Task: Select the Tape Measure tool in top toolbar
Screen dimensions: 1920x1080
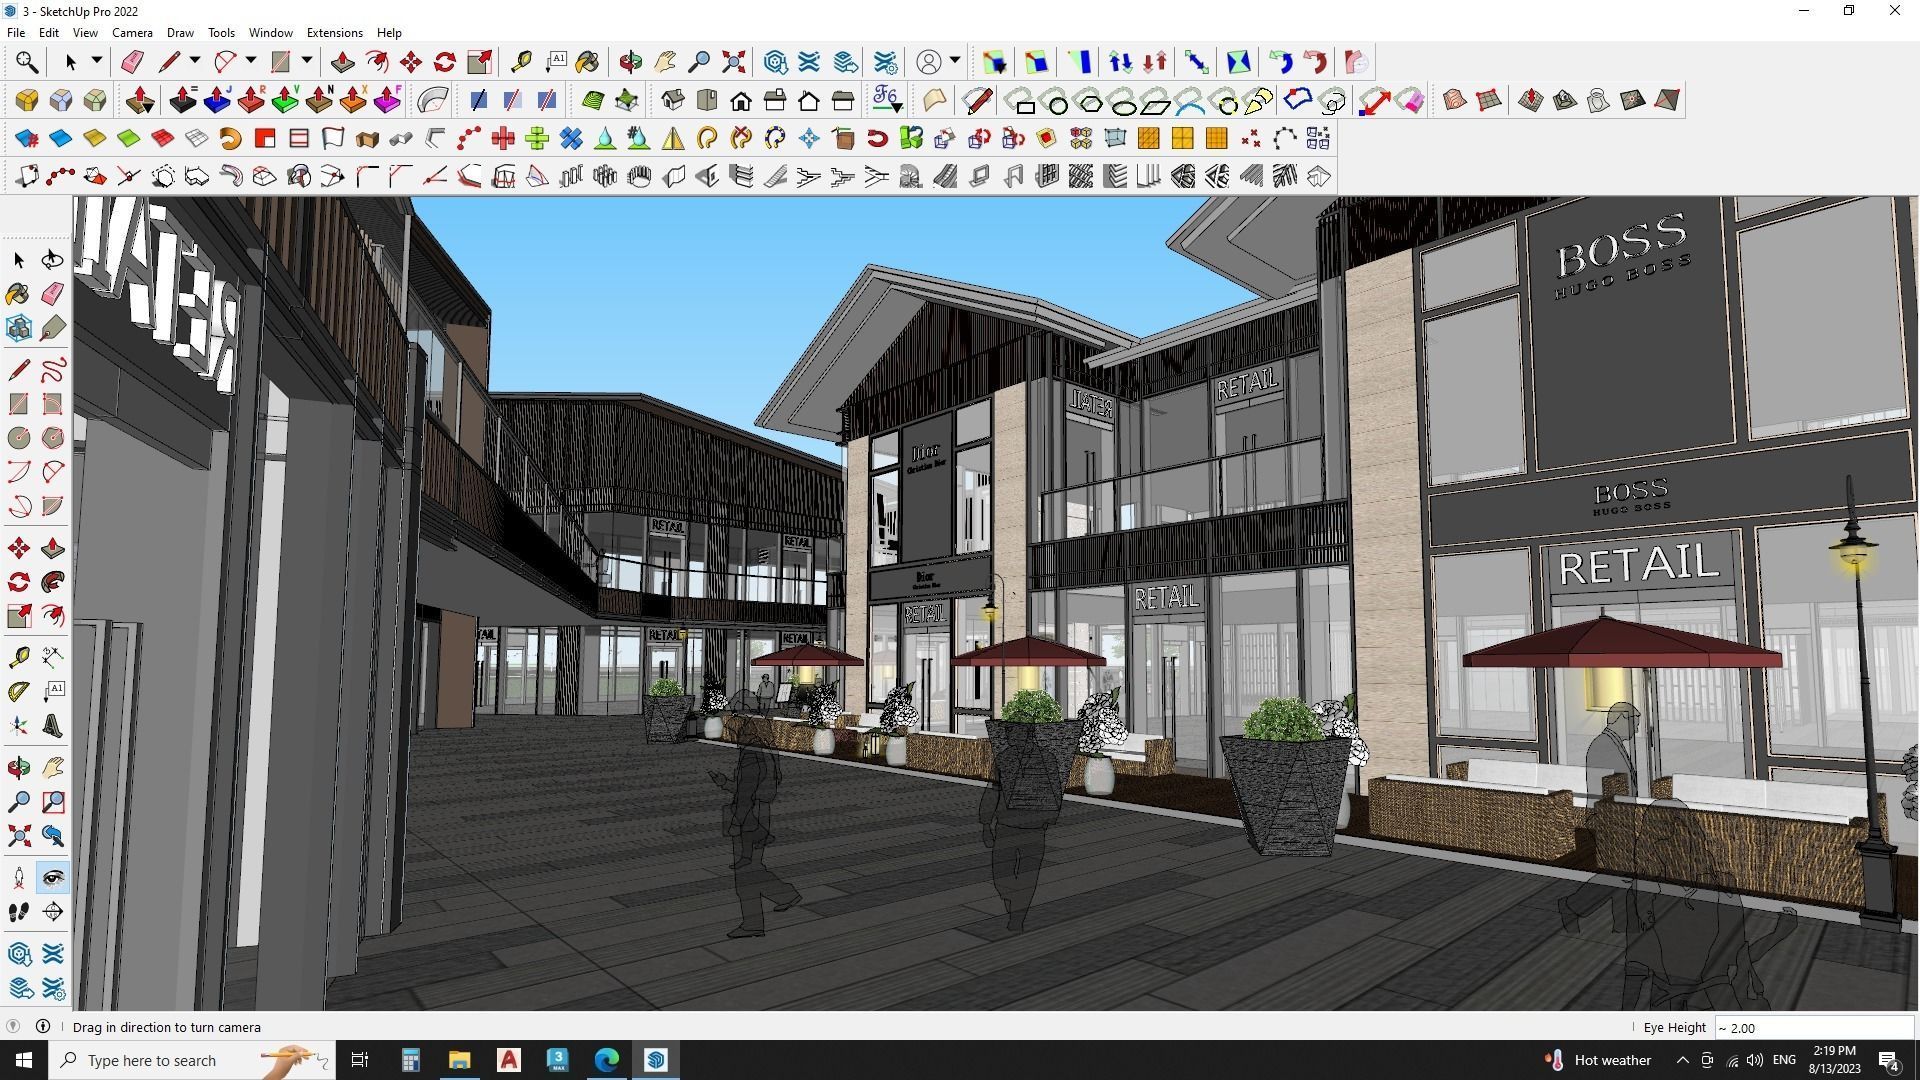Action: coord(520,62)
